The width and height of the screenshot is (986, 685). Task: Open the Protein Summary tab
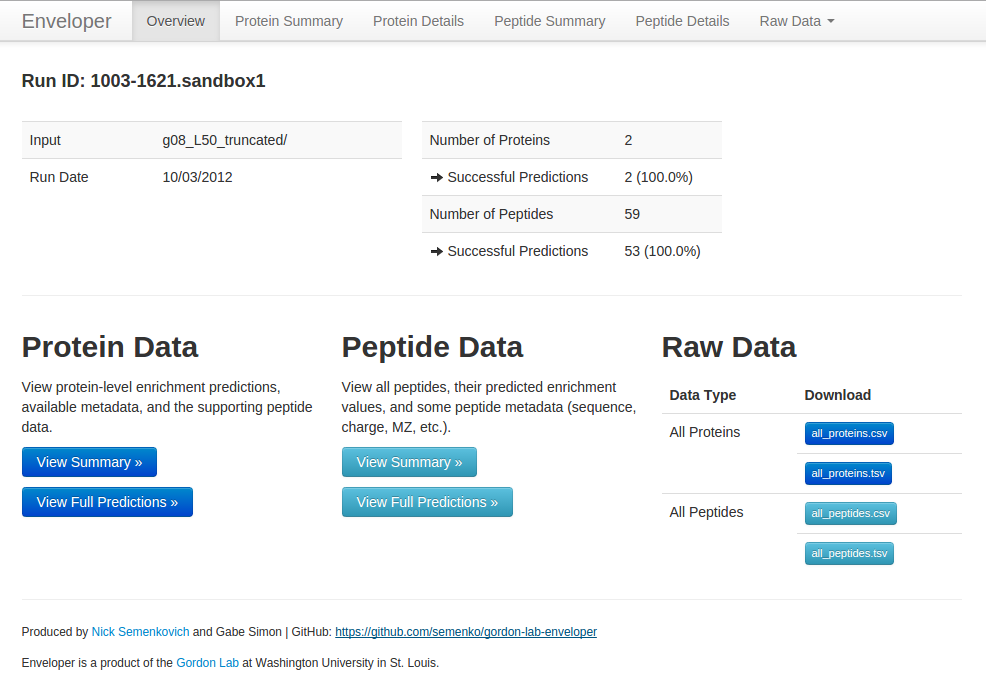tap(289, 21)
